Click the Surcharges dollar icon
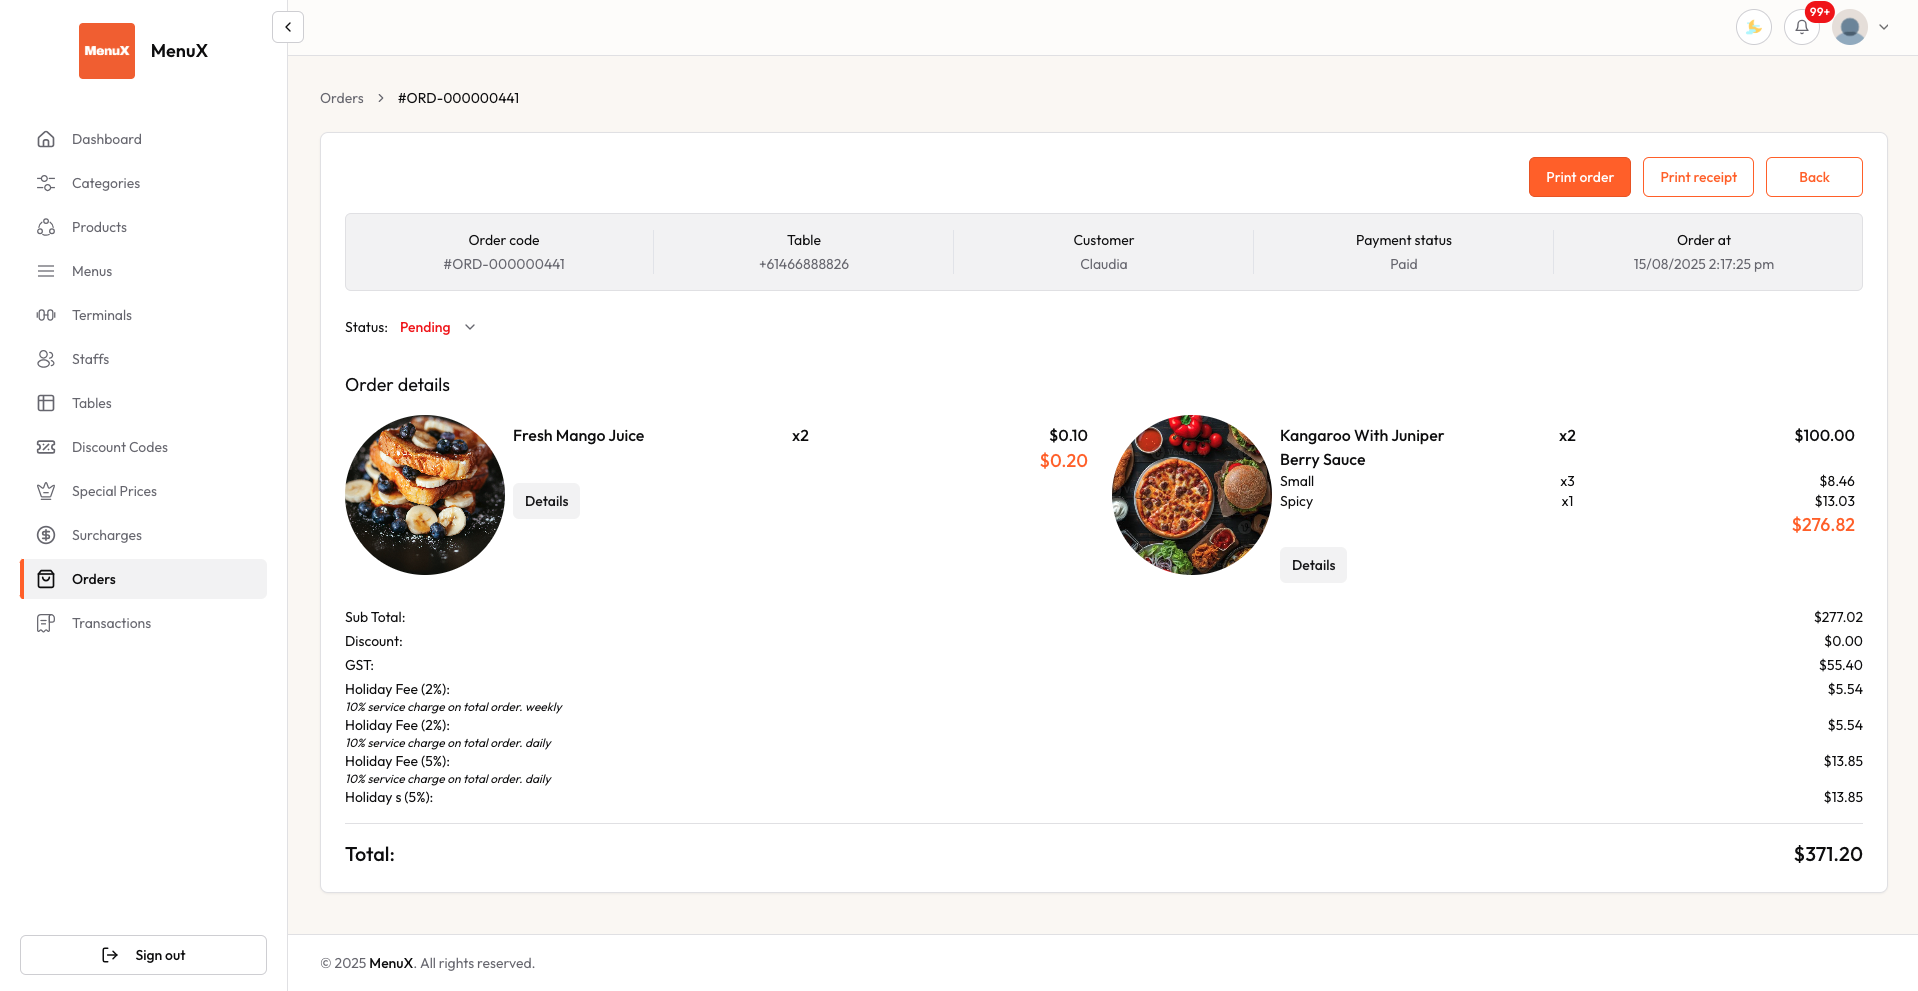 click(46, 535)
